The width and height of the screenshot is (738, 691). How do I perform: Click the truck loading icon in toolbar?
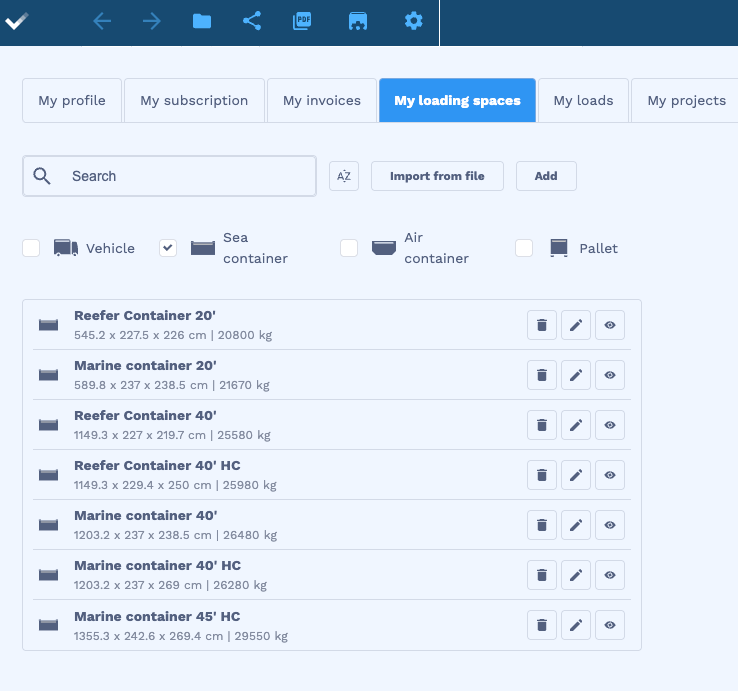[358, 21]
